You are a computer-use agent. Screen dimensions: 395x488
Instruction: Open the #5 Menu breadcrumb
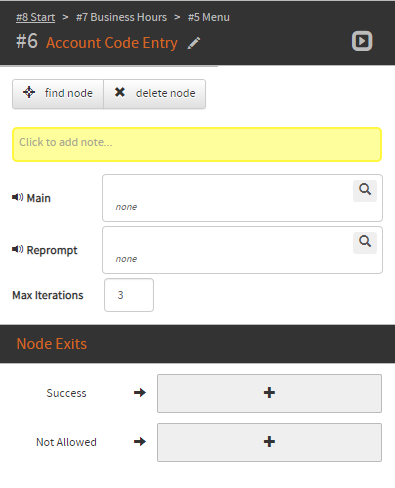click(x=209, y=17)
